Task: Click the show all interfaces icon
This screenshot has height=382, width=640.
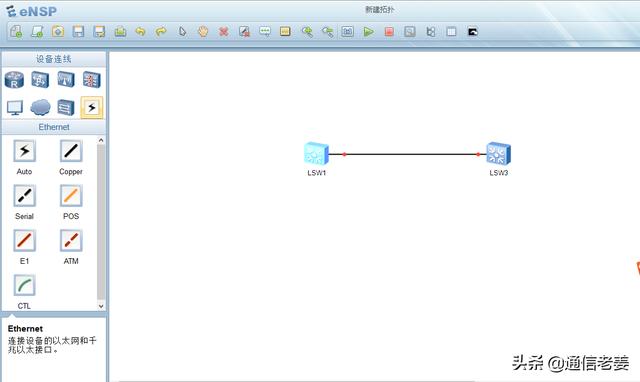Action: pos(431,31)
